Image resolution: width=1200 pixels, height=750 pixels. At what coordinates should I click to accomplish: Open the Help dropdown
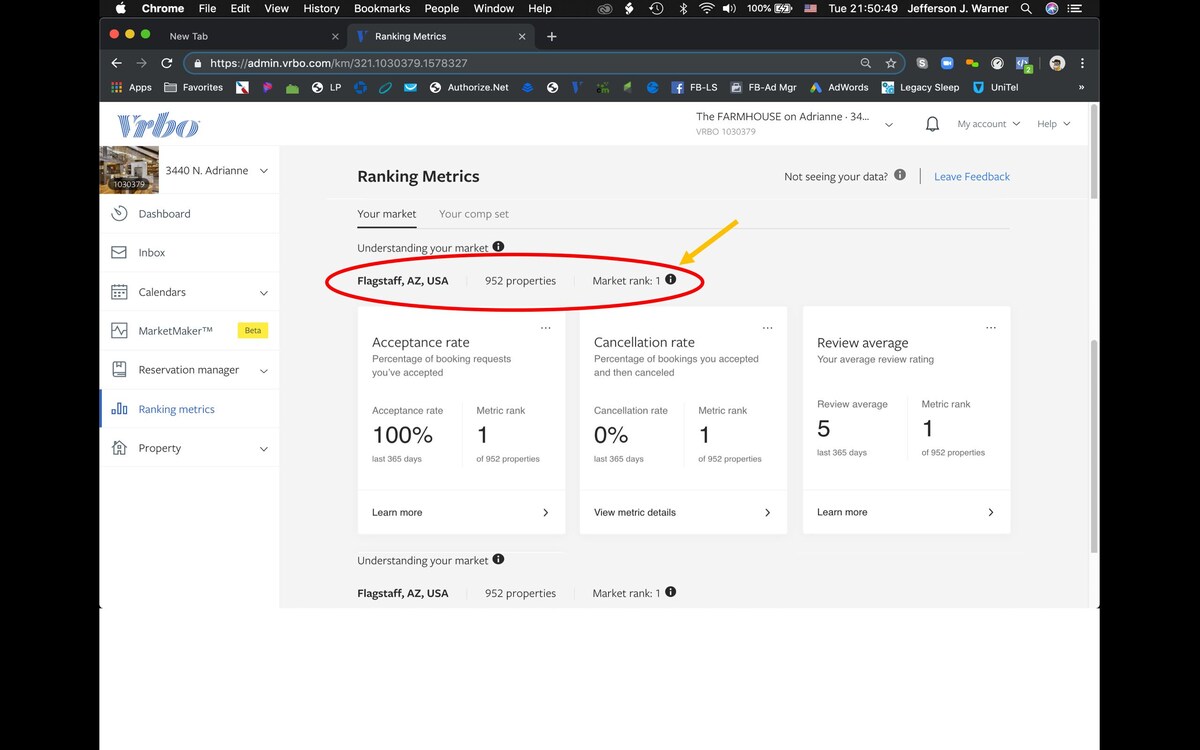[1053, 124]
